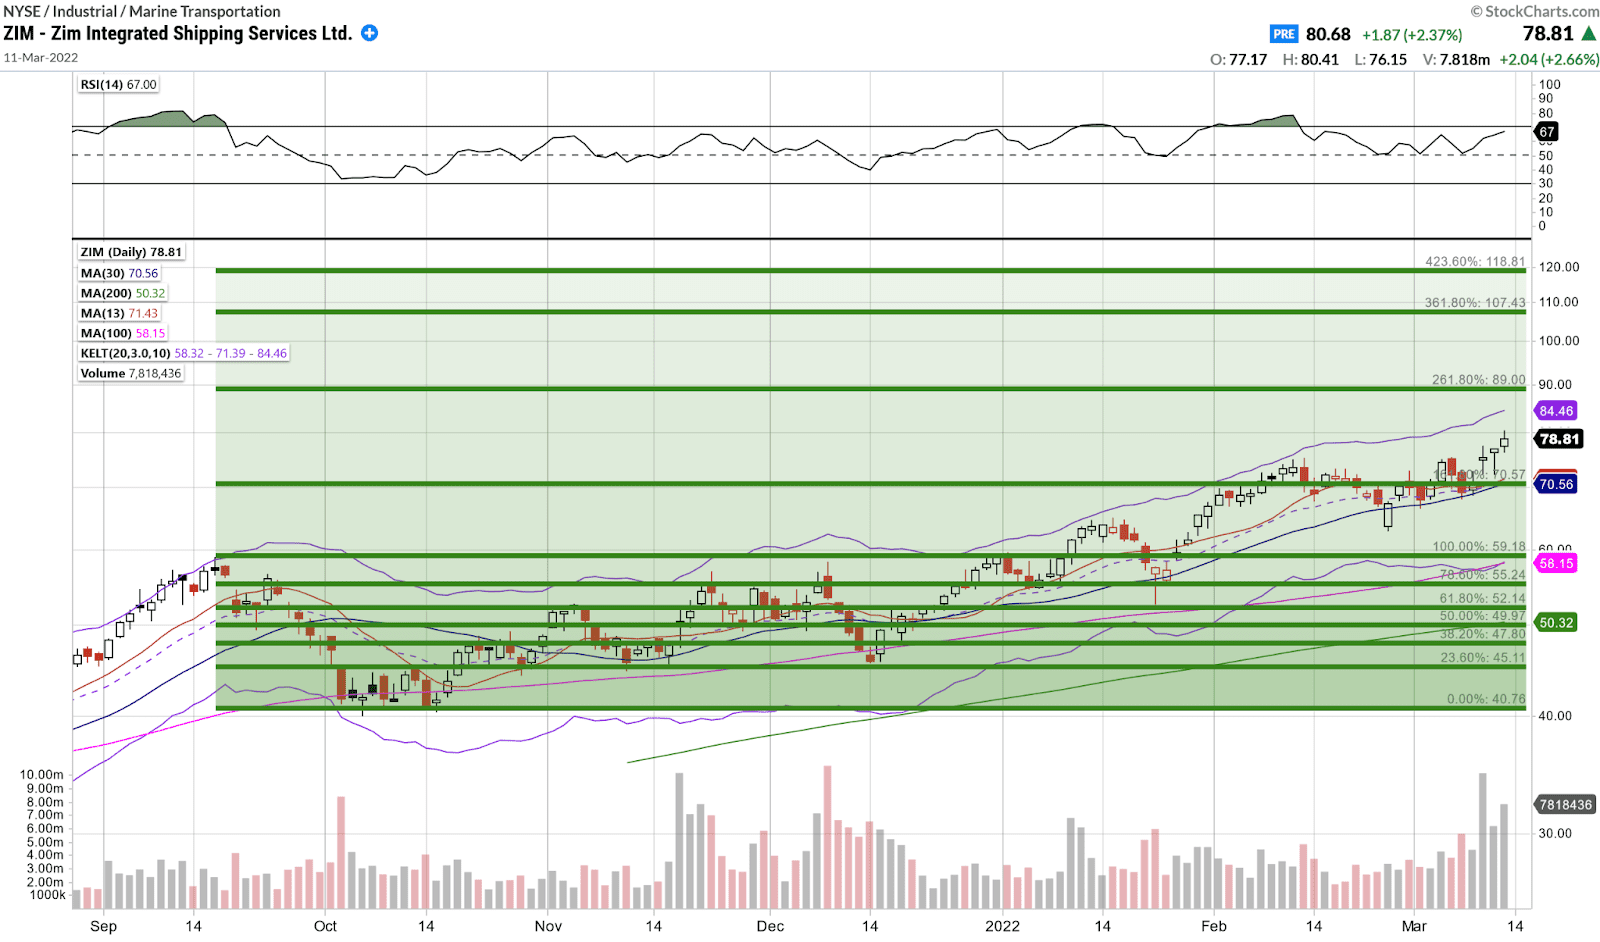Click the 10.00m volume axis label
Image resolution: width=1600 pixels, height=942 pixels.
(x=42, y=775)
